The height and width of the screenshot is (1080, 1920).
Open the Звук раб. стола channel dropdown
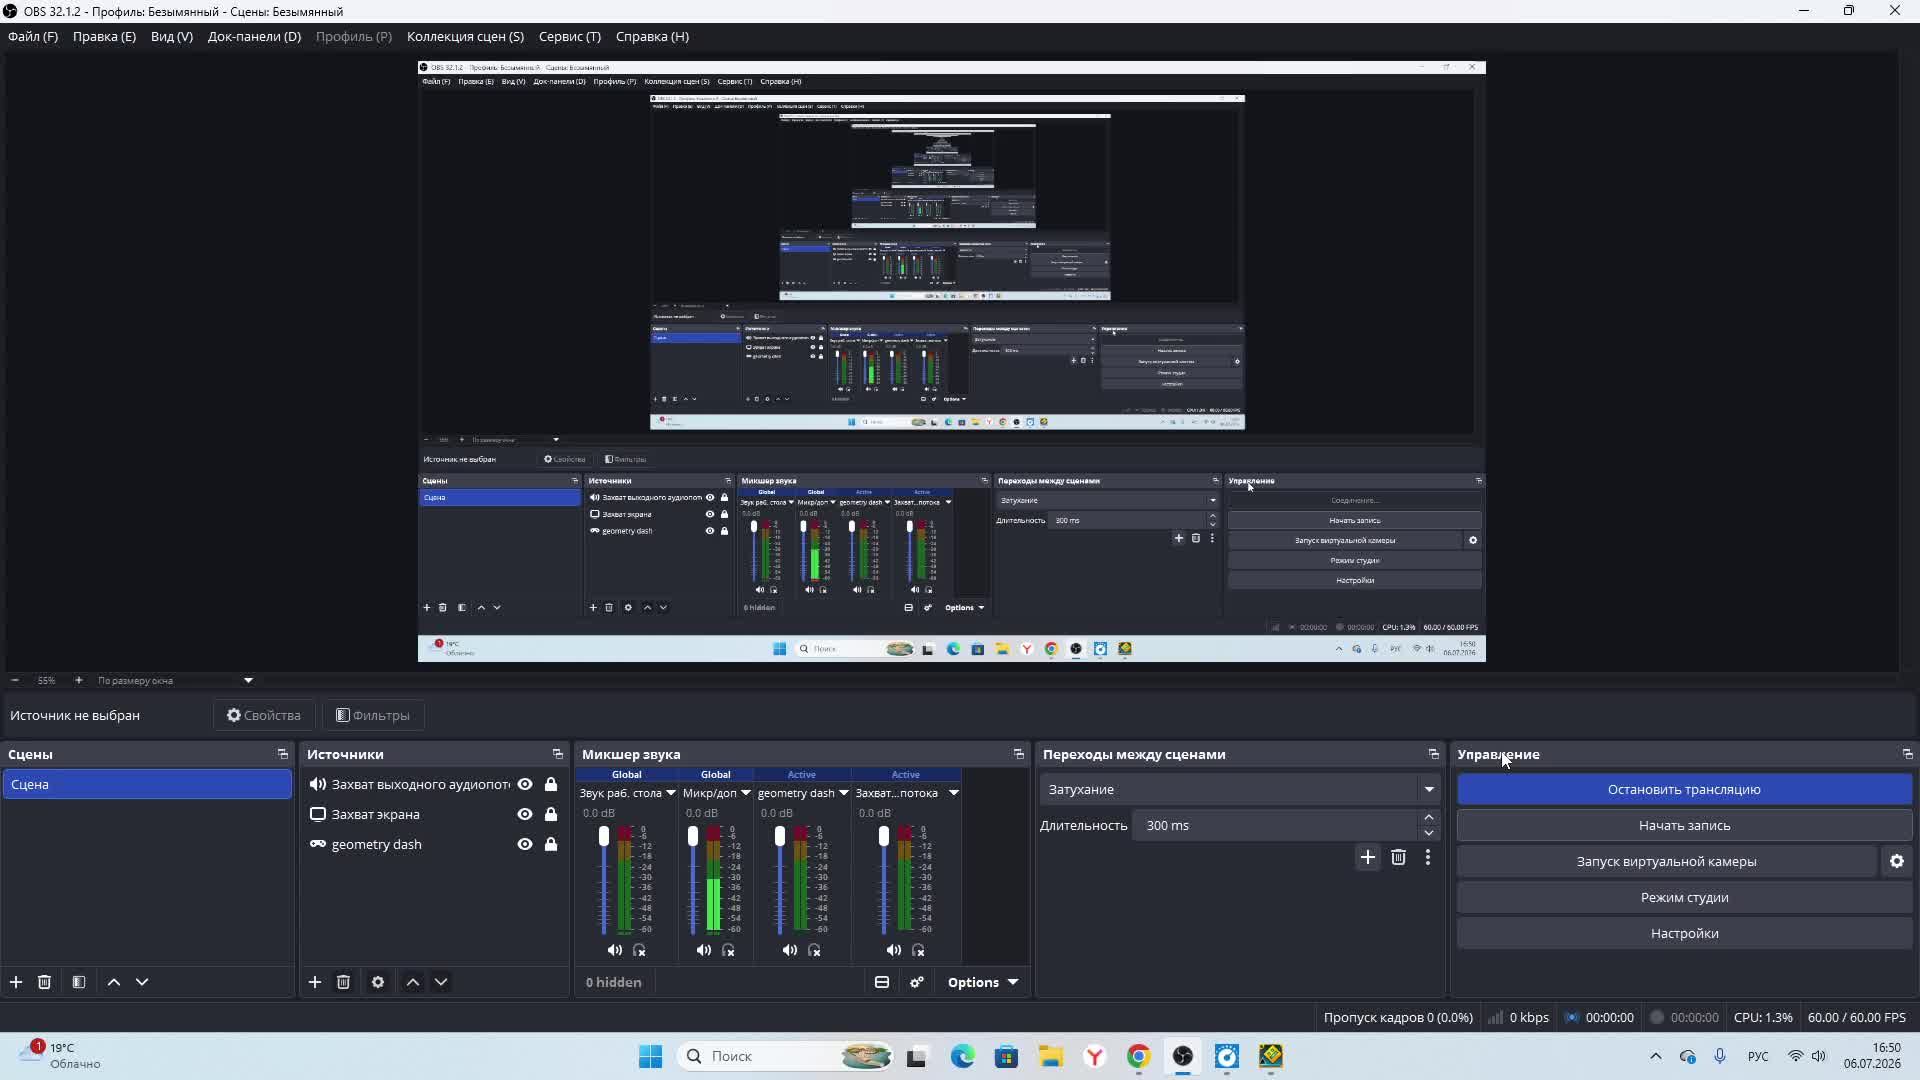(671, 793)
